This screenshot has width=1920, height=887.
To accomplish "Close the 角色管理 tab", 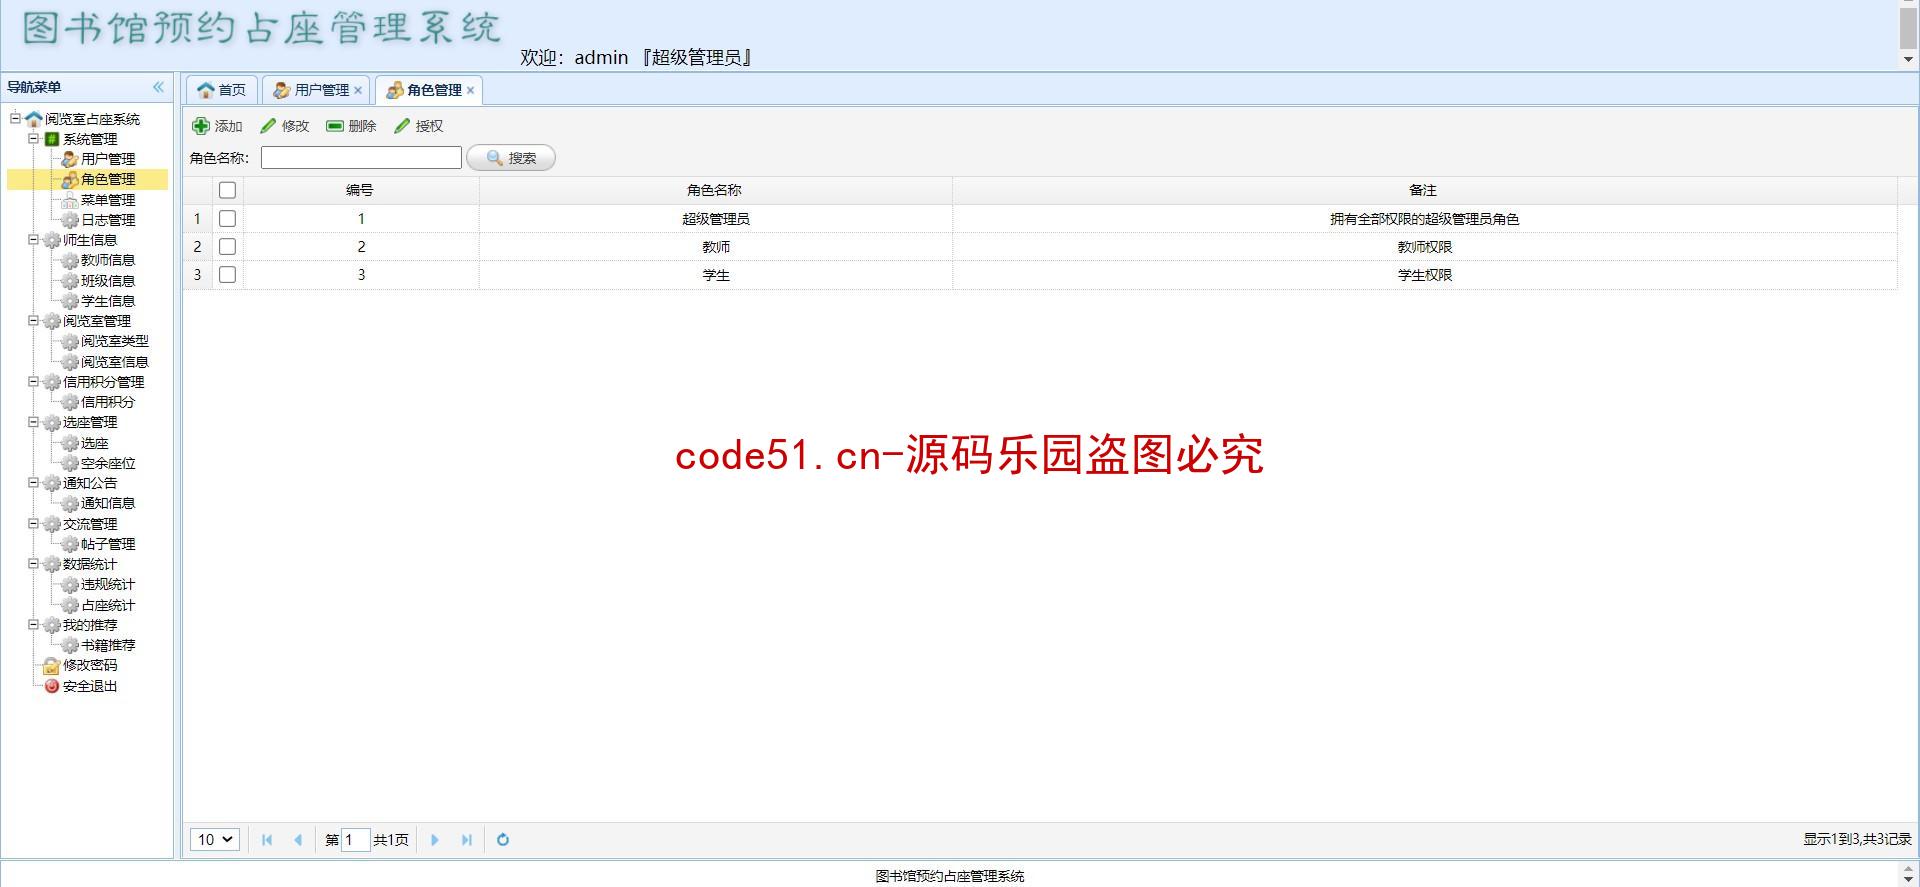I will coord(470,90).
